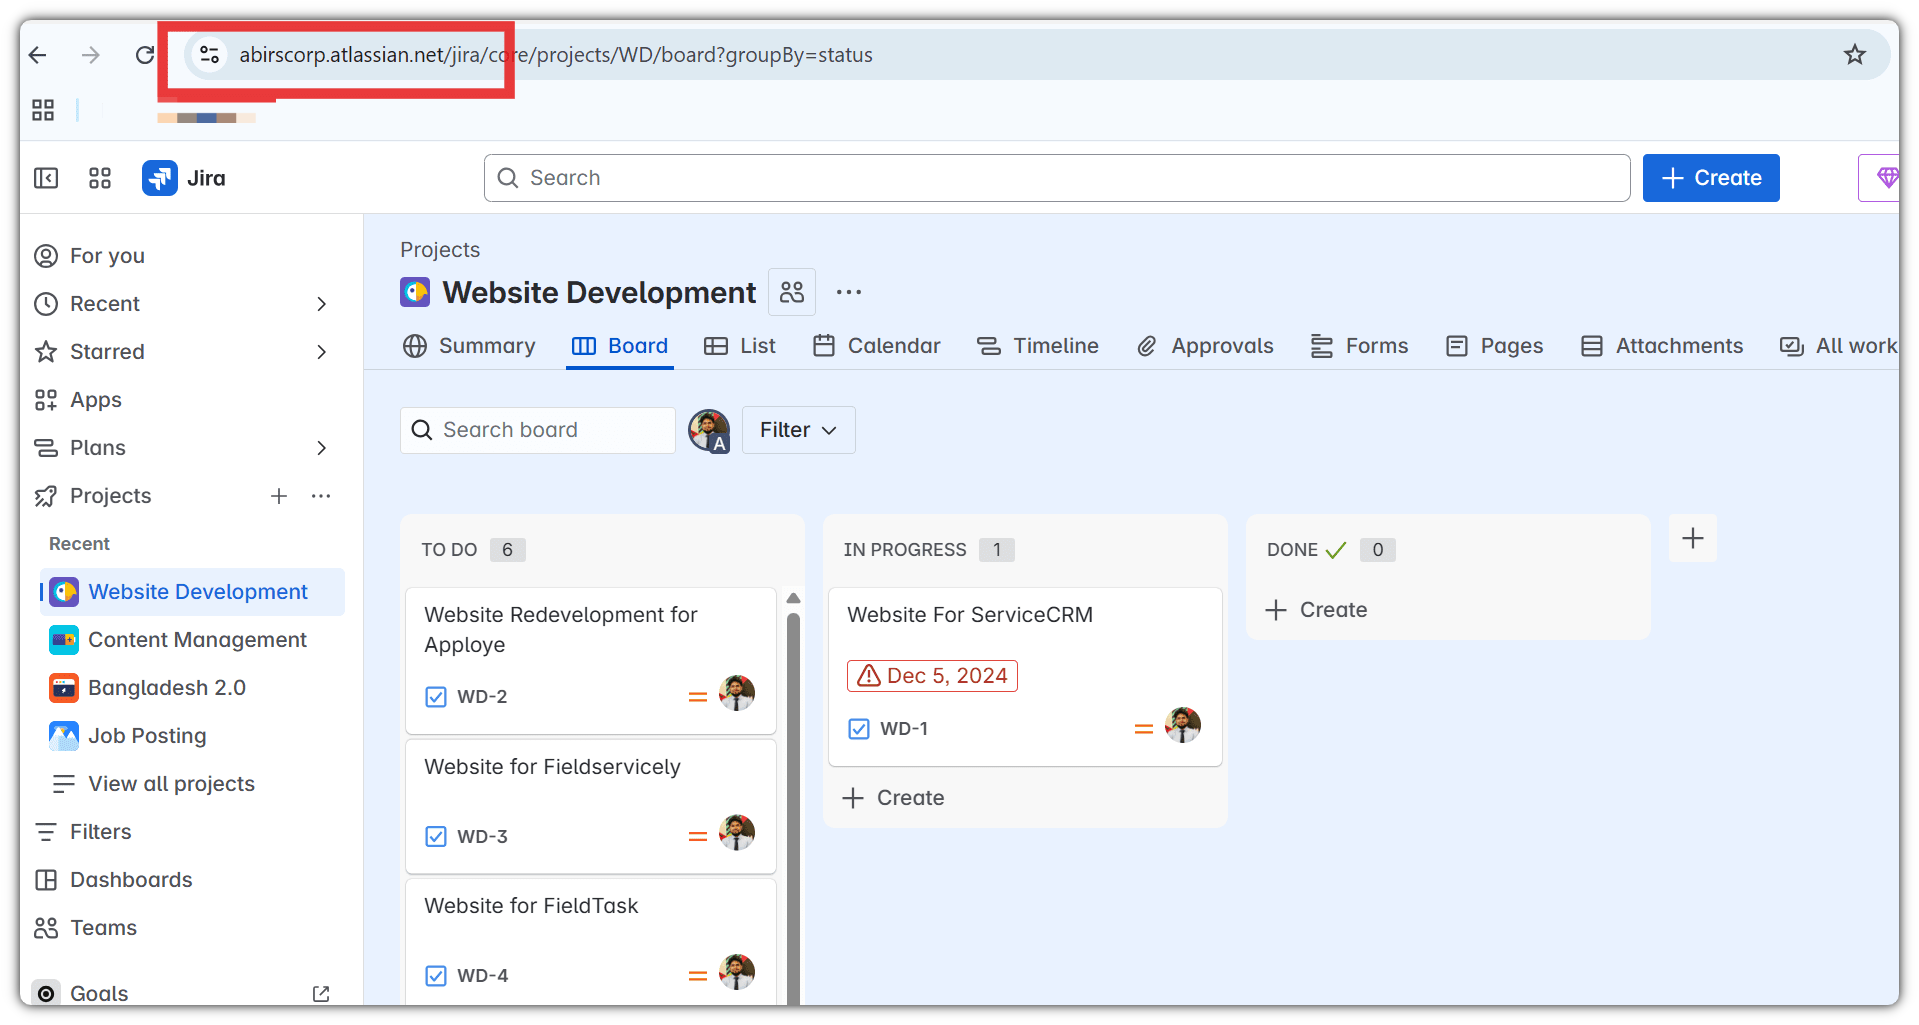The height and width of the screenshot is (1025, 1919).
Task: Open View all projects link
Action: 170,784
